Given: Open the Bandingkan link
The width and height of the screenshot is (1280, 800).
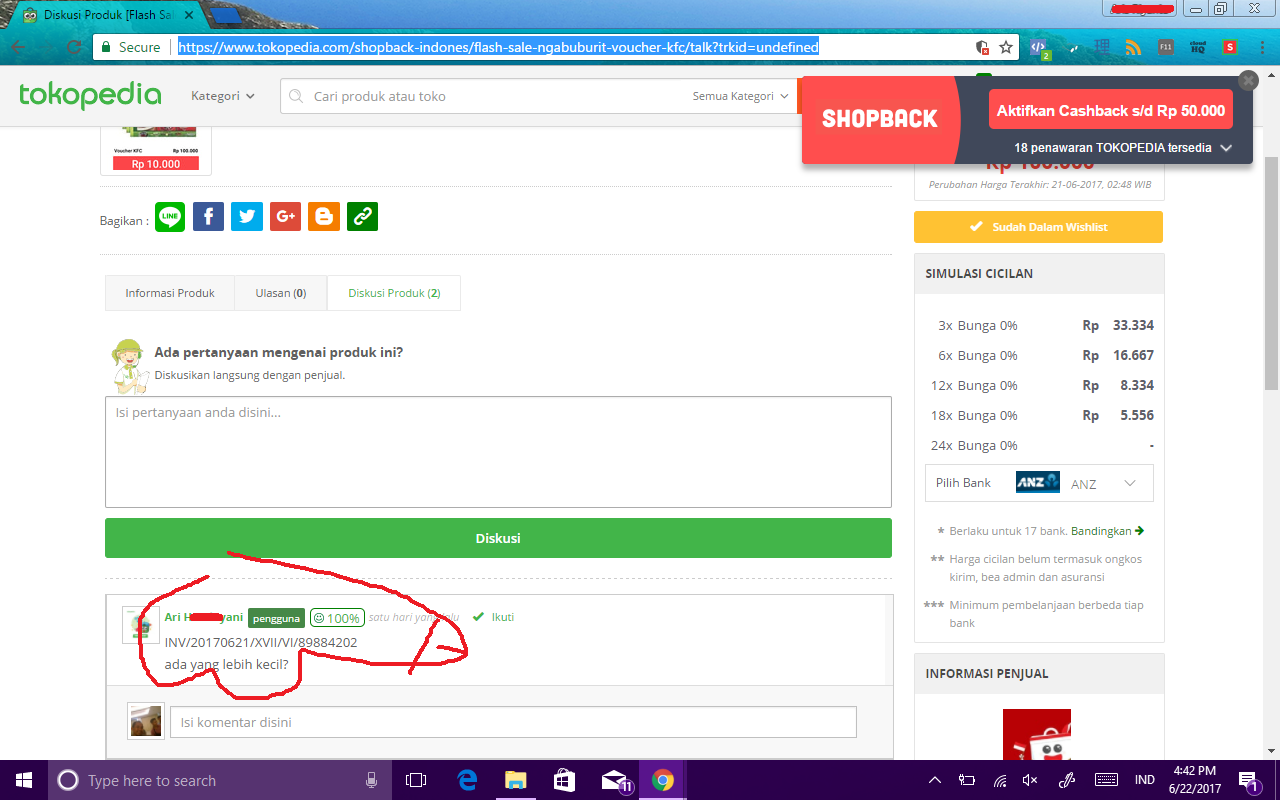Looking at the screenshot, I should point(1107,531).
